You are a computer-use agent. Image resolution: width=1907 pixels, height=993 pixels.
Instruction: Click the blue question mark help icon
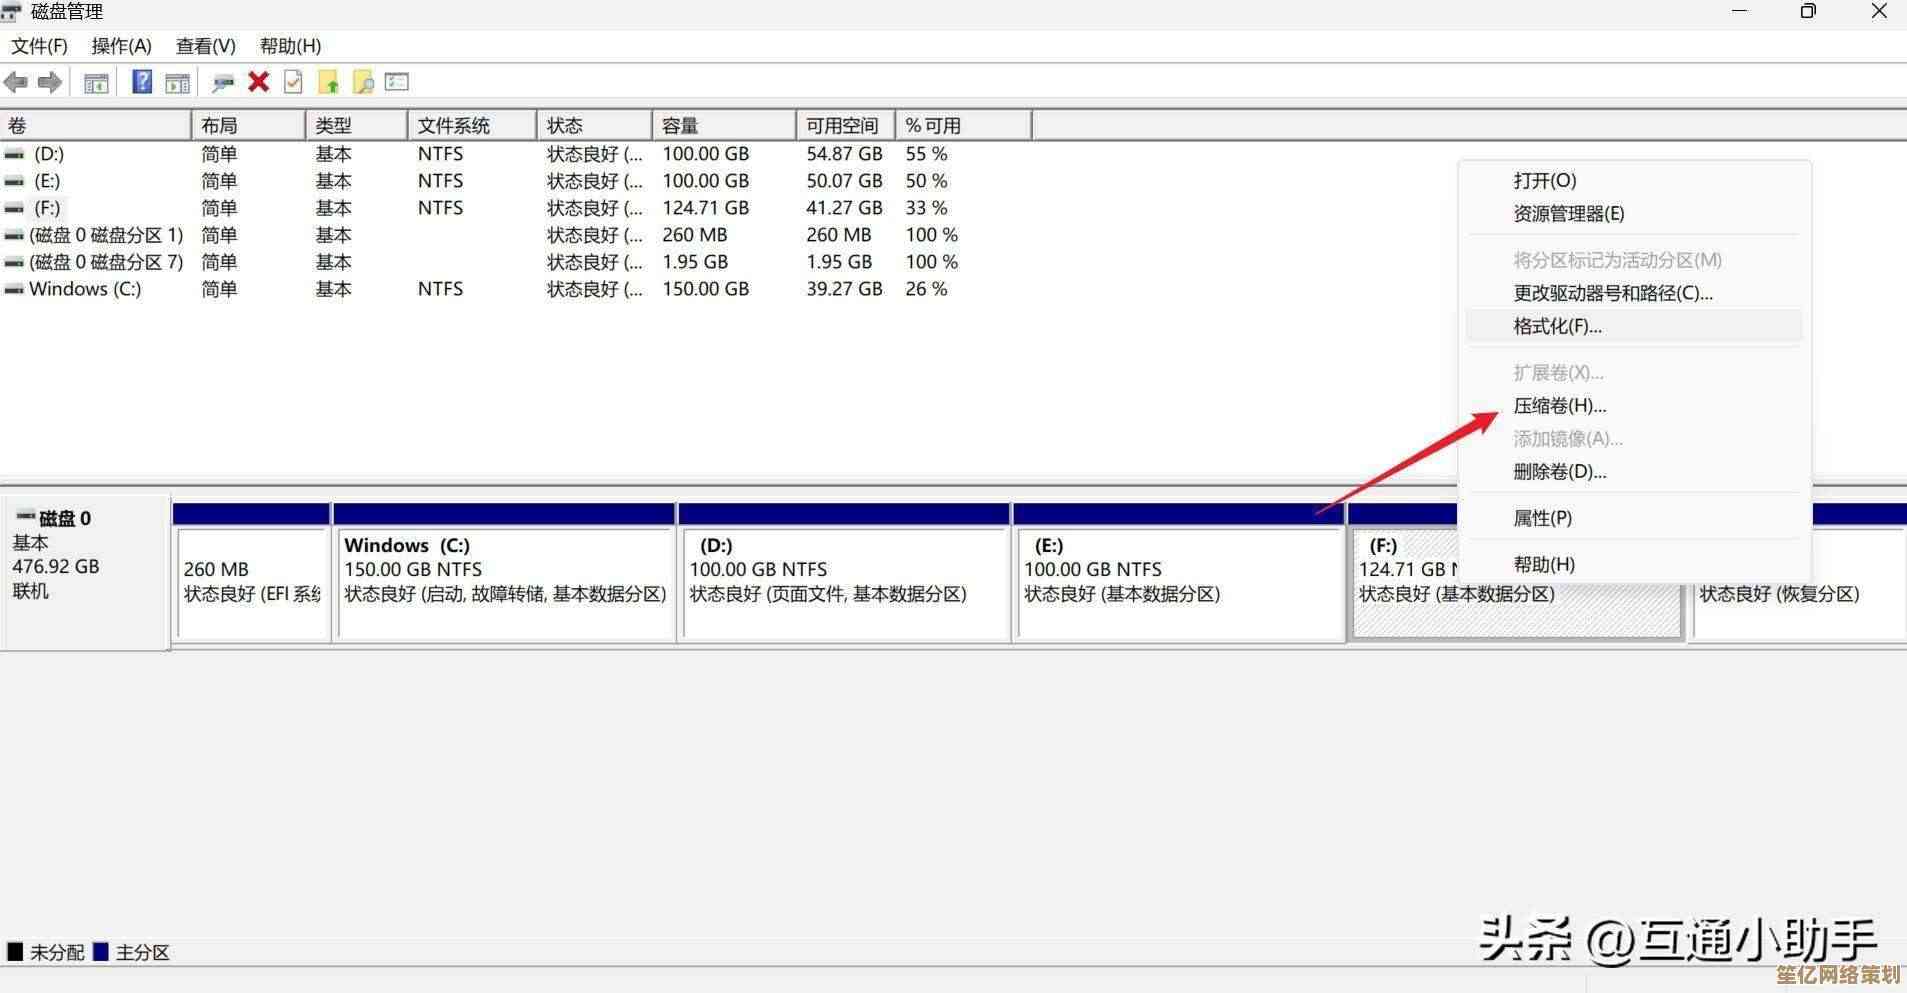[x=142, y=82]
